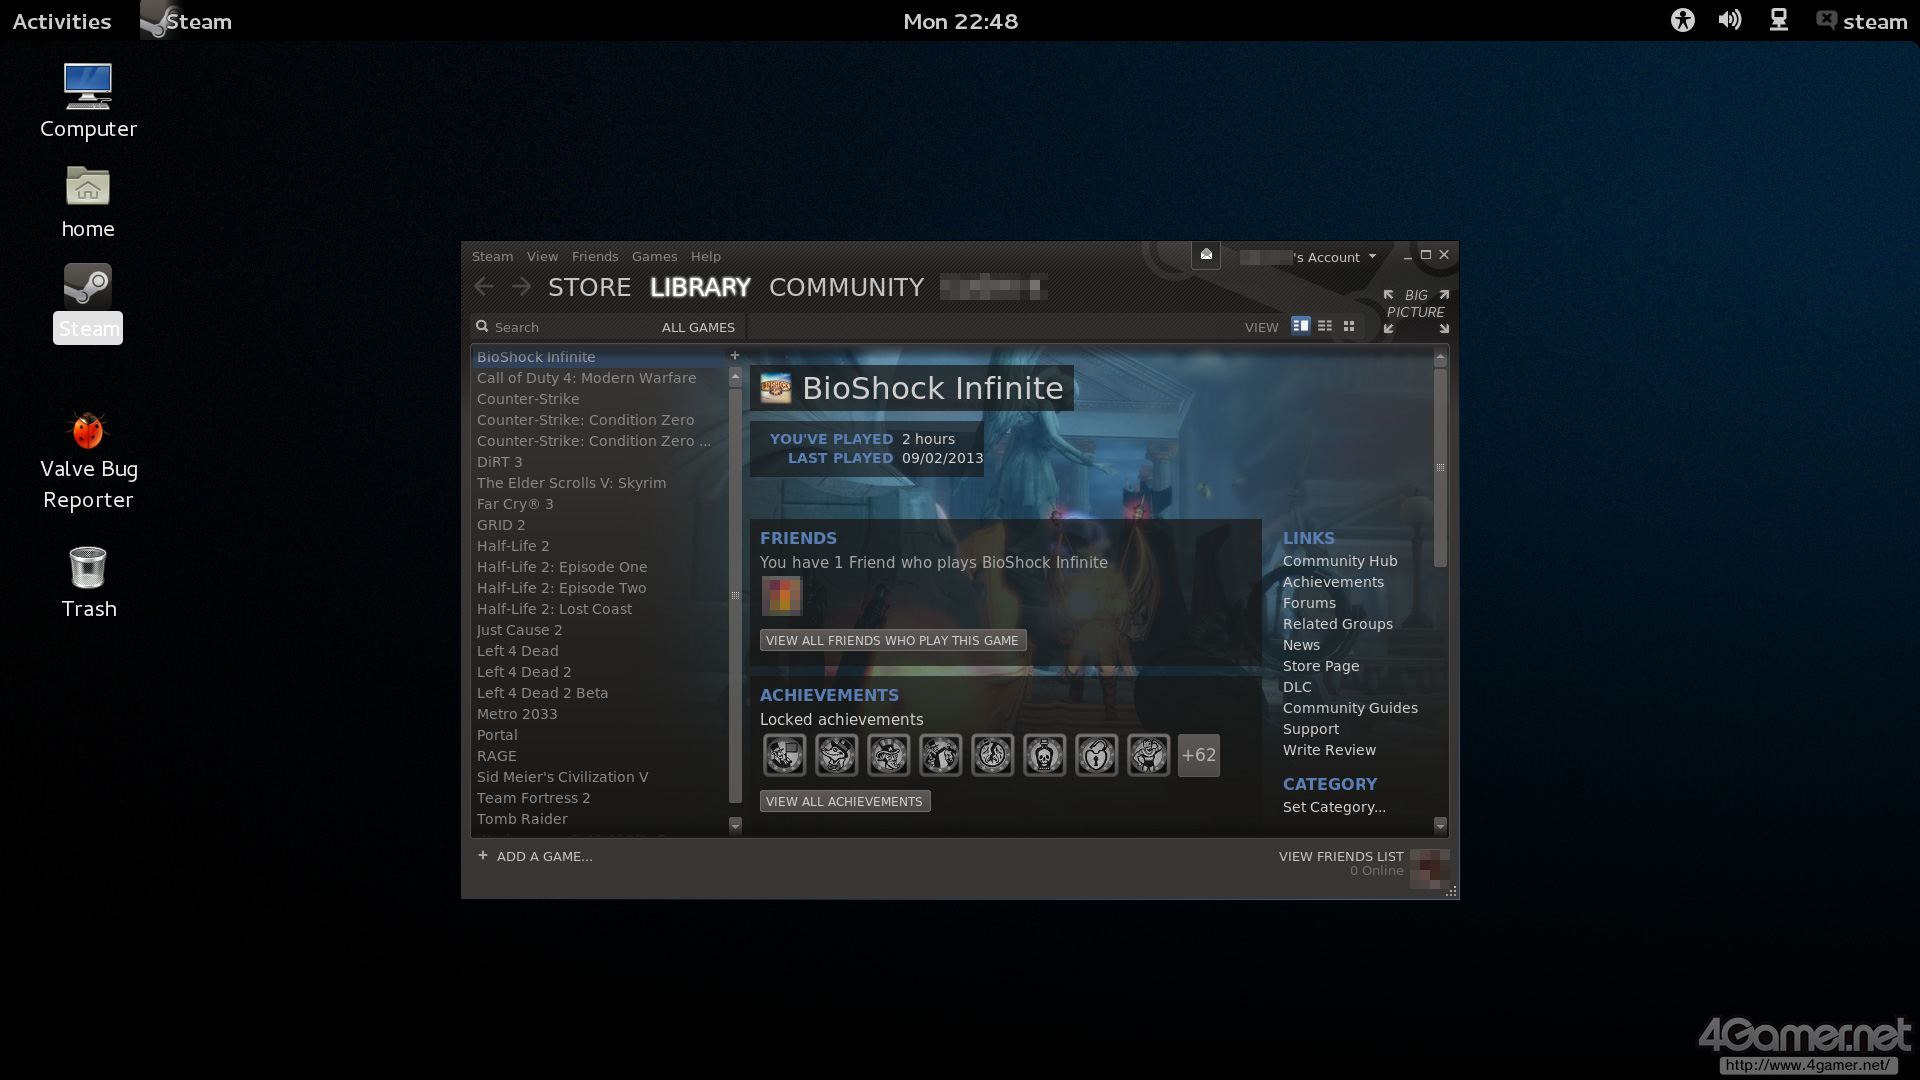
Task: Click the plus icon beside BioShock Infinite
Action: [735, 356]
